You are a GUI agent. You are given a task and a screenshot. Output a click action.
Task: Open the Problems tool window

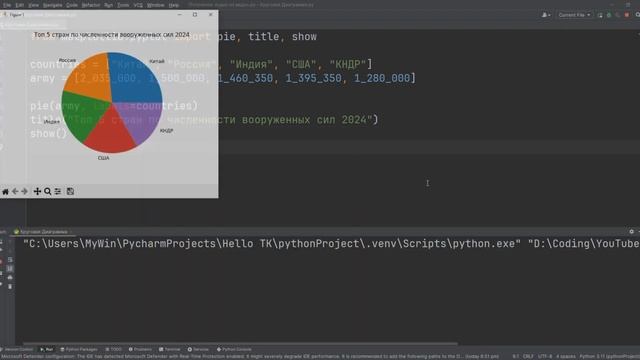140,349
